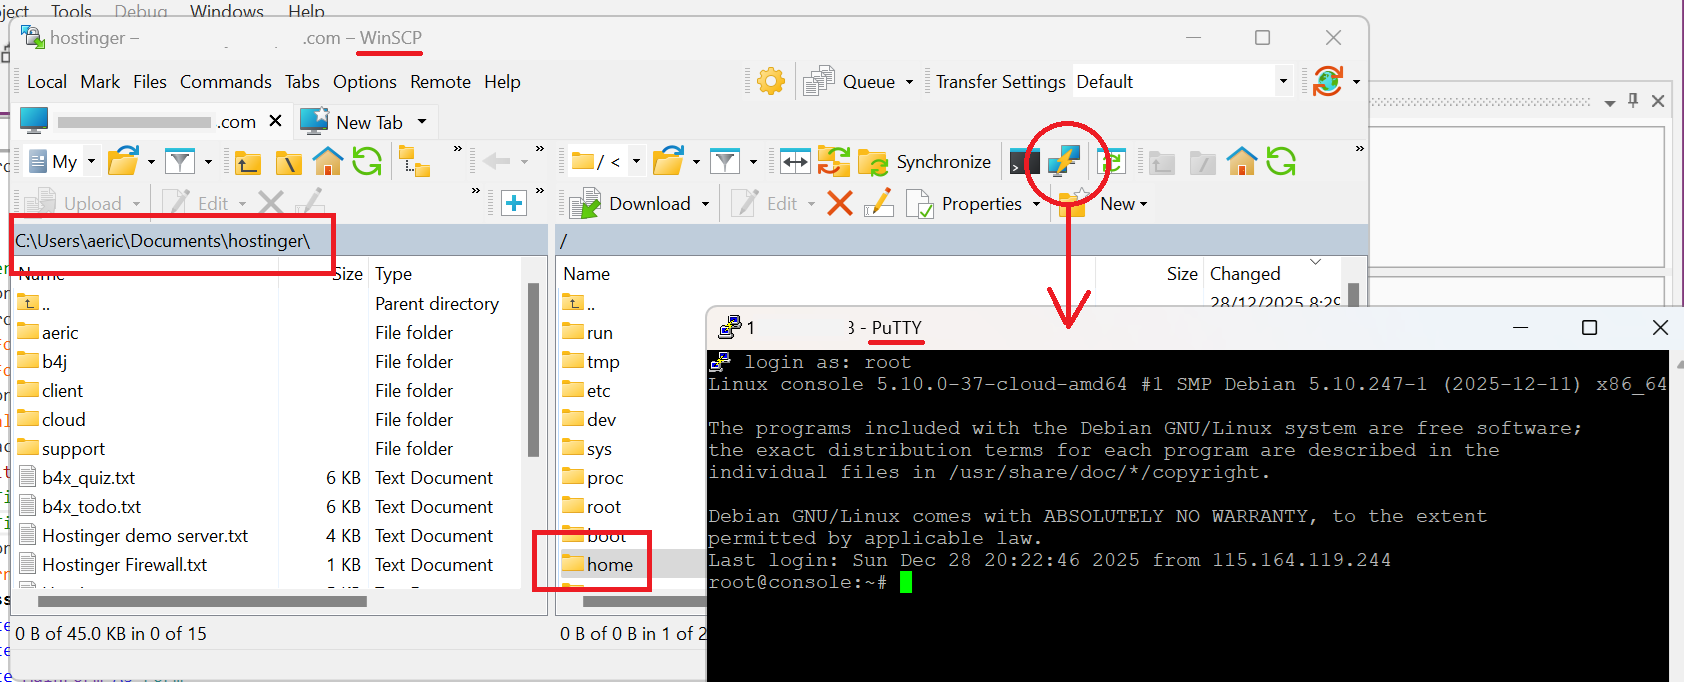The image size is (1684, 682).
Task: Open the Remote menu
Action: pyautogui.click(x=440, y=82)
